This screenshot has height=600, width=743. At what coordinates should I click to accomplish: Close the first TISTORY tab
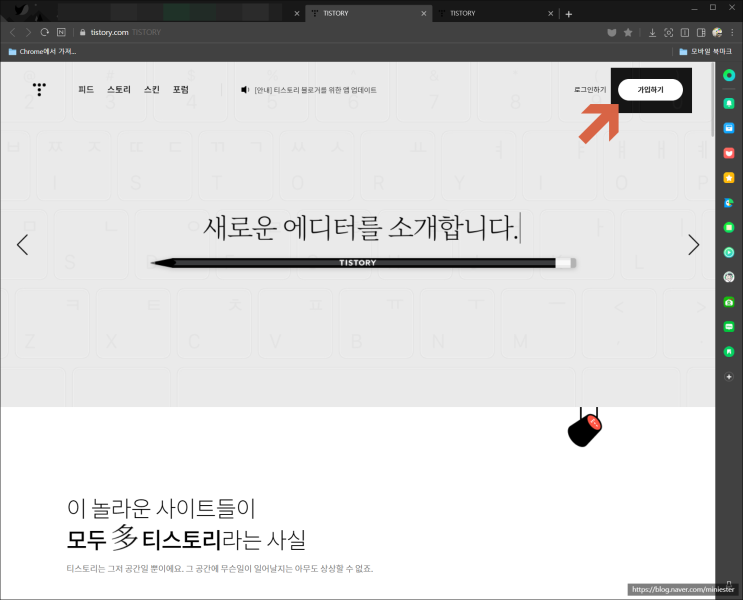point(424,13)
